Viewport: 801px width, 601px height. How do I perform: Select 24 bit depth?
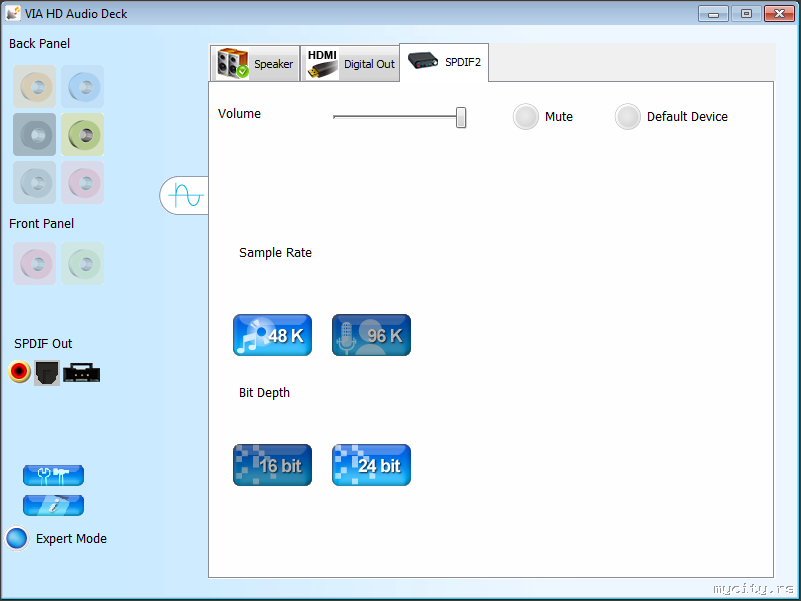tap(371, 465)
